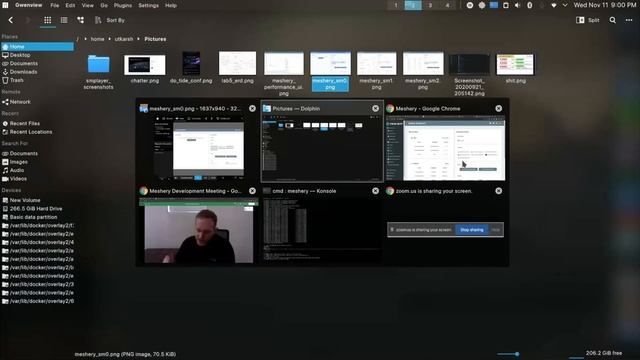Click the clock showing Wed Nov 11
Image resolution: width=640 pixels, height=360 pixels.
[x=604, y=5]
